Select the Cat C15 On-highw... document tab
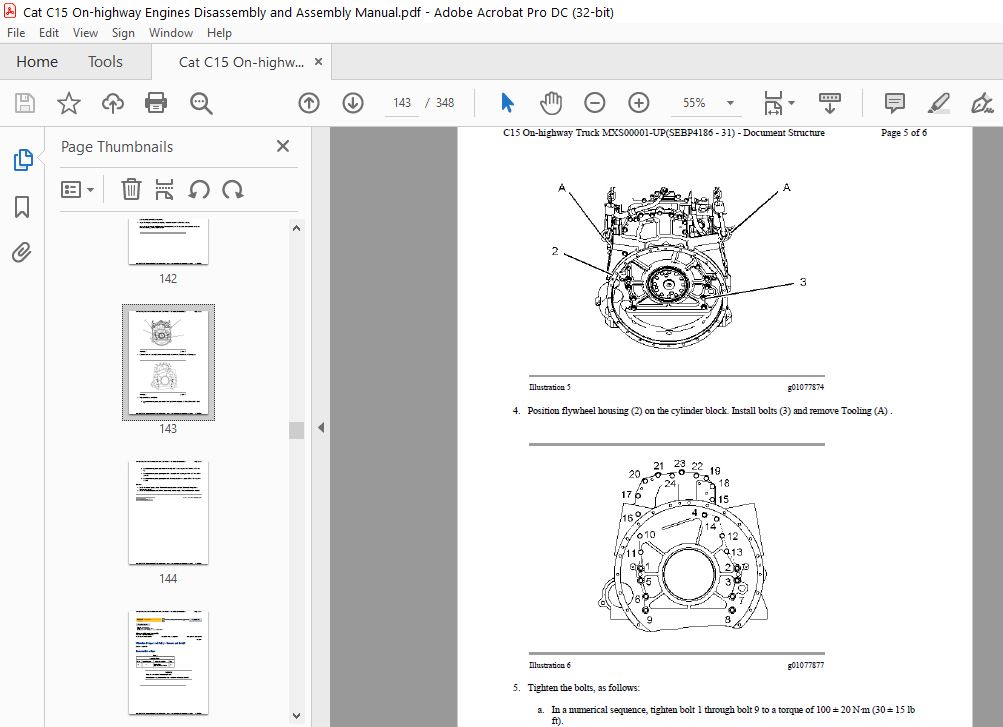The width and height of the screenshot is (1003, 727). [x=241, y=62]
